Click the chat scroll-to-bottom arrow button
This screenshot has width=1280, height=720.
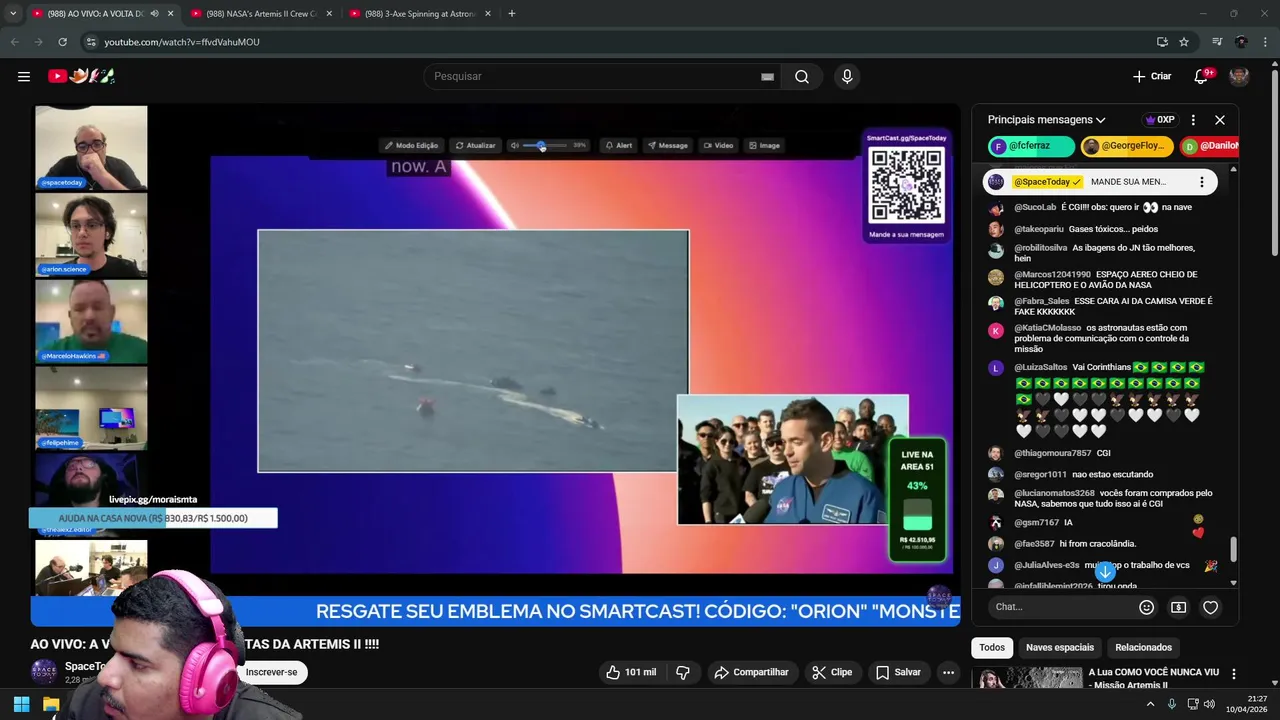(1105, 572)
